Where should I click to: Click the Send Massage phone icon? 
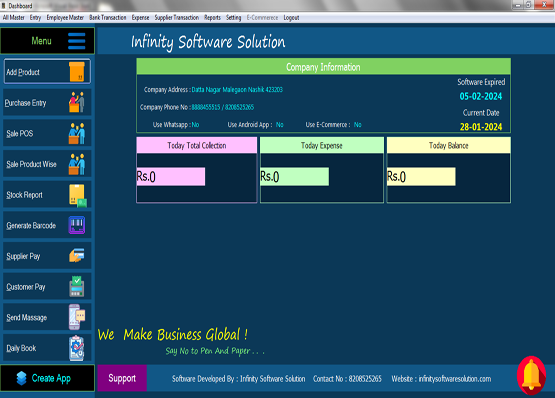coord(77,317)
